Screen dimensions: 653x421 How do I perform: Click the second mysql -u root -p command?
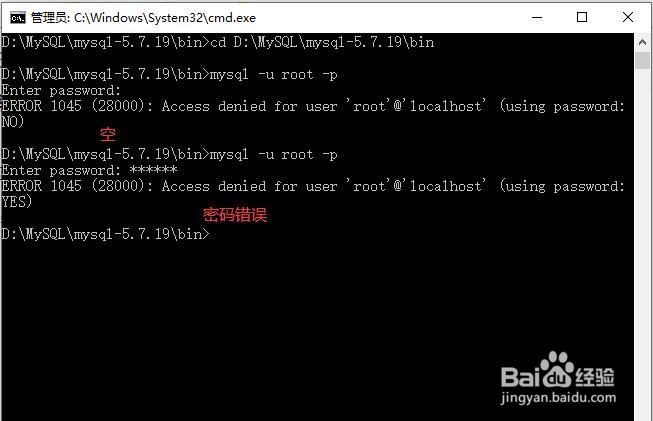[x=273, y=154]
